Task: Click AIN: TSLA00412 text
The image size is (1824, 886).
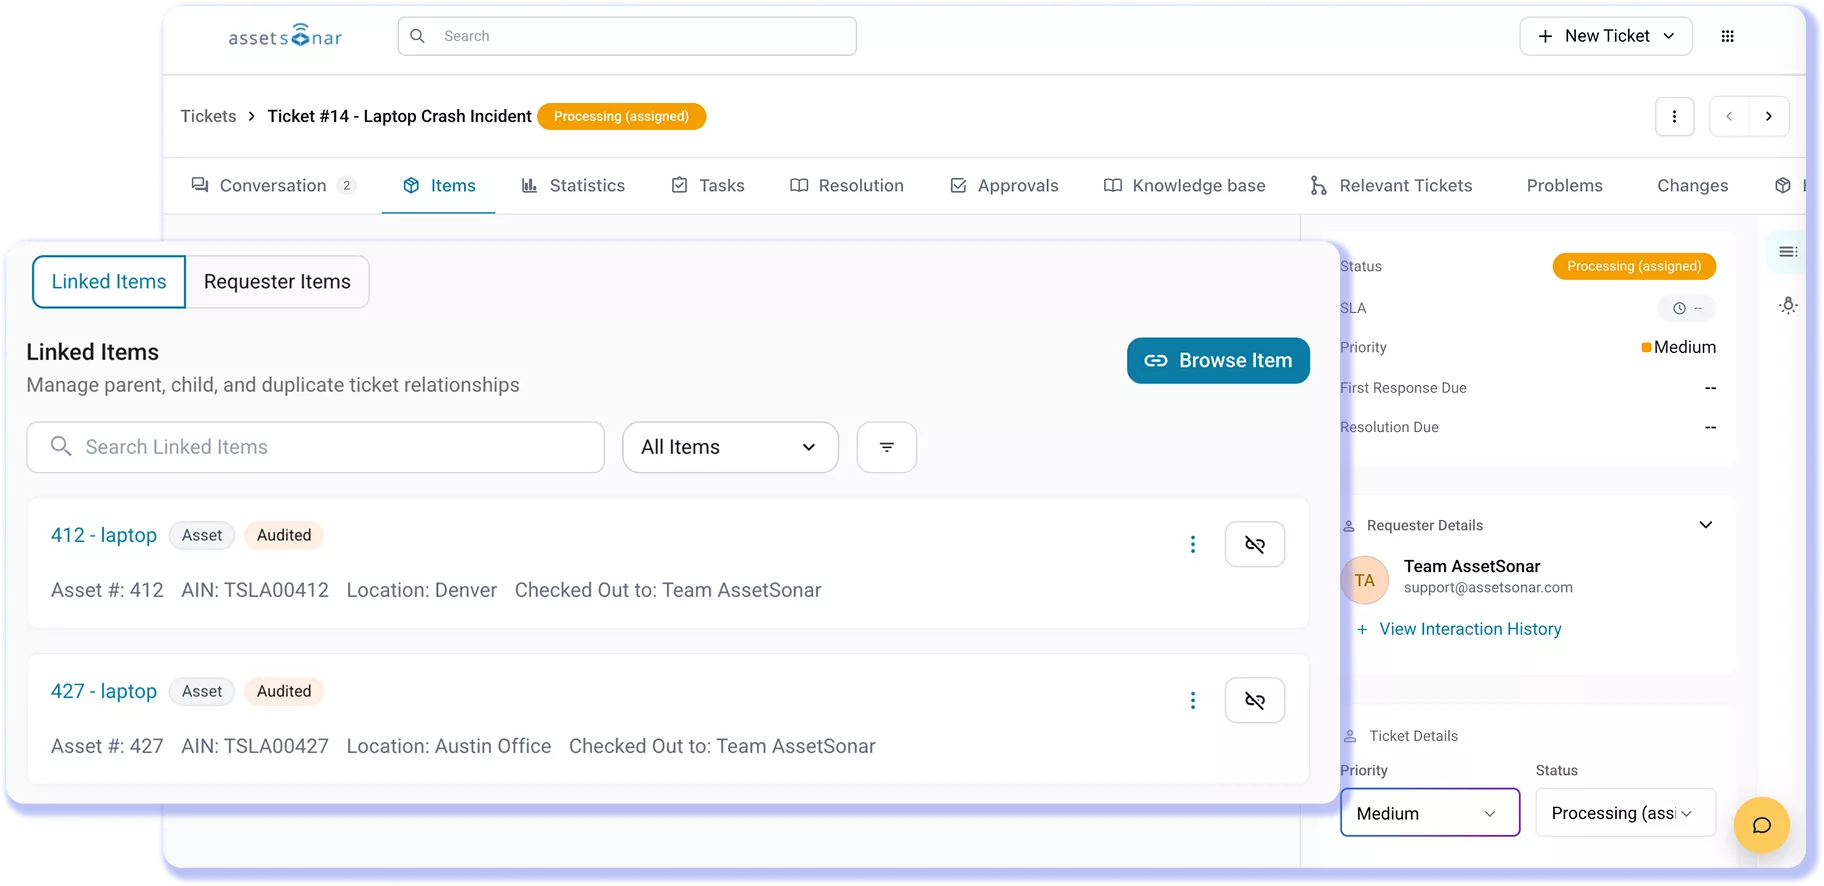Action: (x=255, y=590)
